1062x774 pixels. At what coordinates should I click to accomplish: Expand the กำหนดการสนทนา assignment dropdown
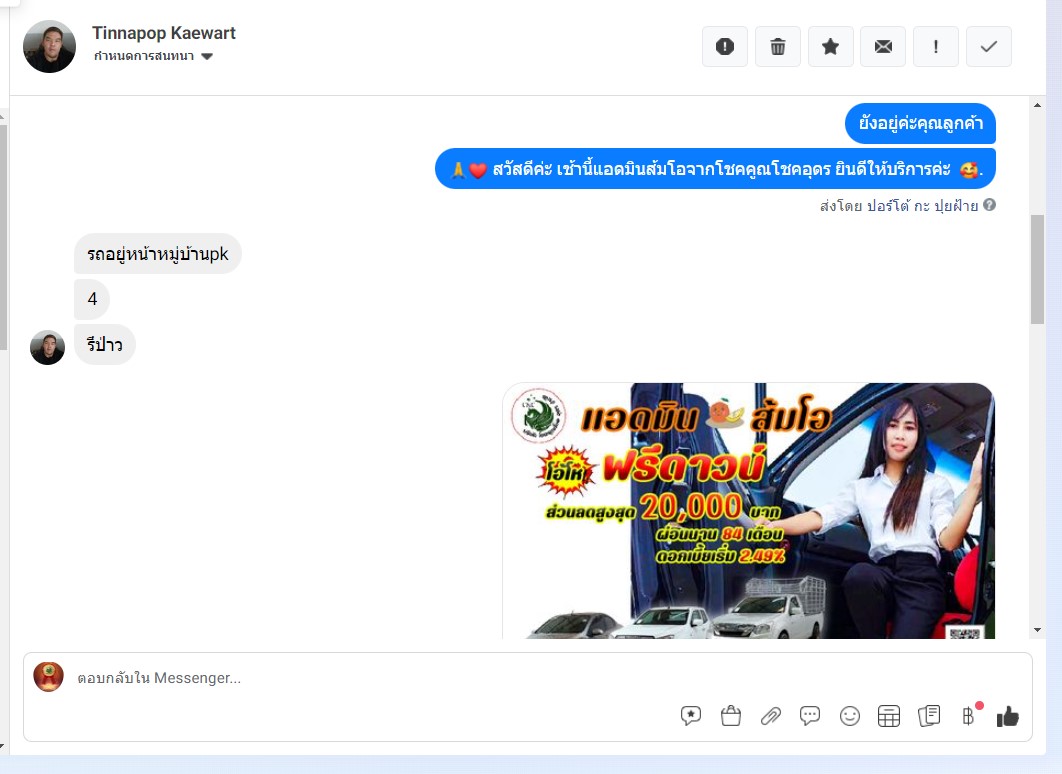pyautogui.click(x=154, y=56)
